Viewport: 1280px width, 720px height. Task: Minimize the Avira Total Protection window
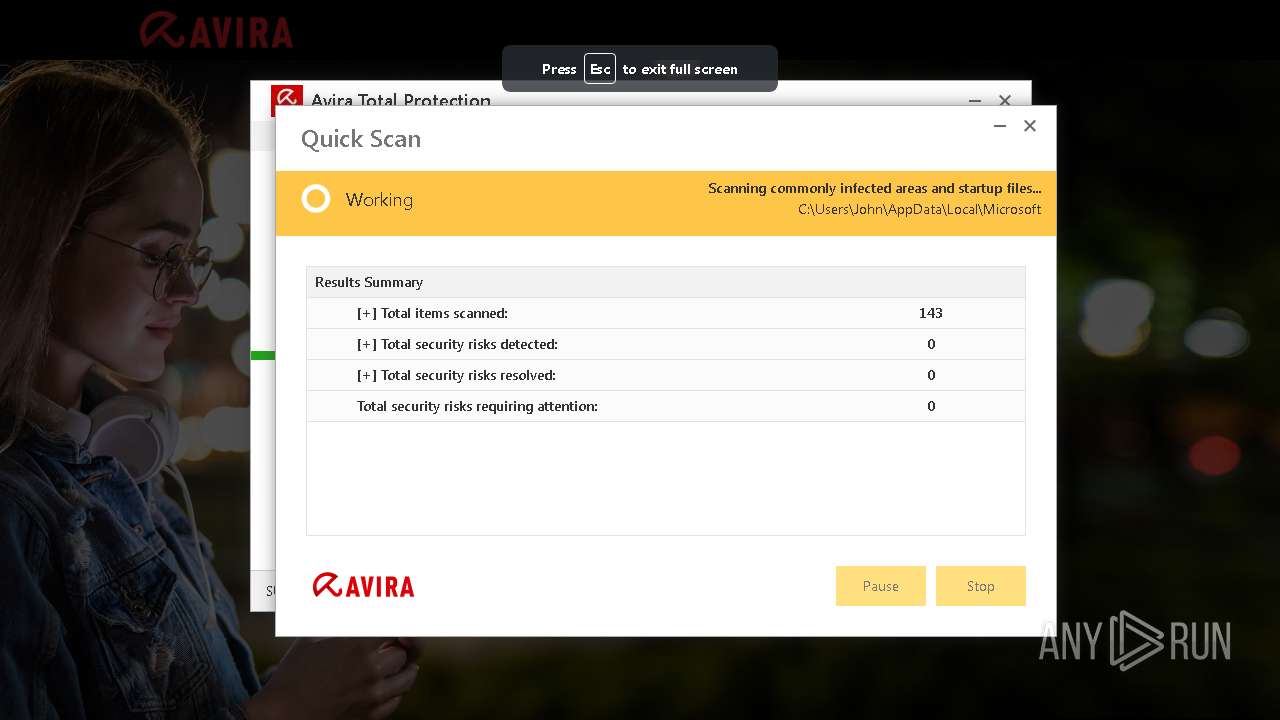pos(975,100)
